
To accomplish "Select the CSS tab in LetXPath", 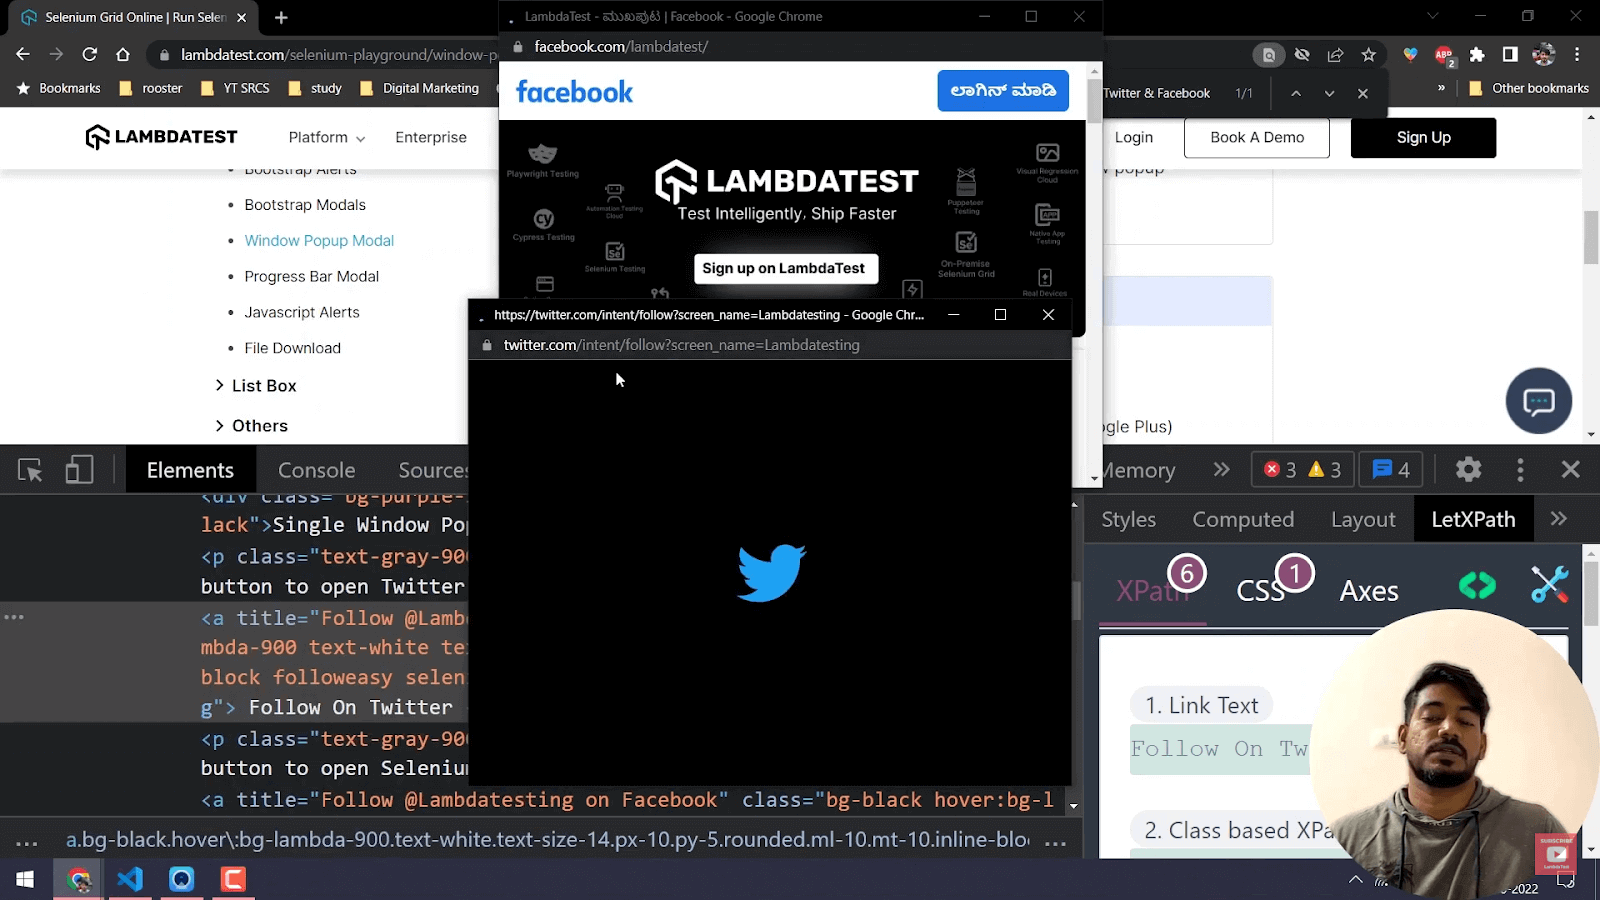I will [x=1259, y=591].
